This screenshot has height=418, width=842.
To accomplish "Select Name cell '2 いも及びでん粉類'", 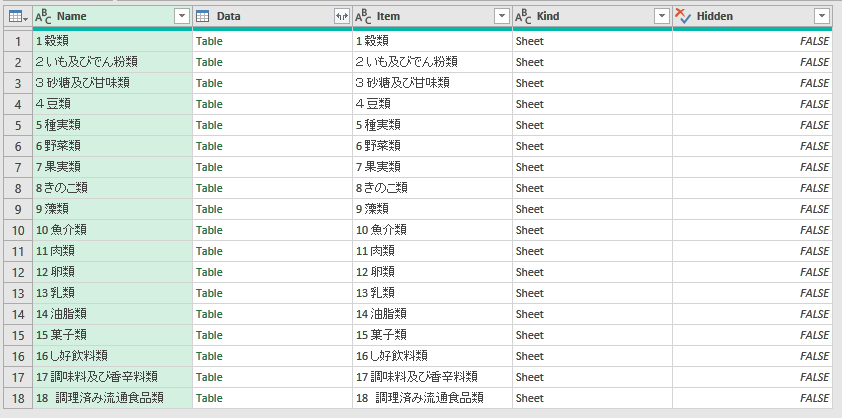I will pos(113,62).
